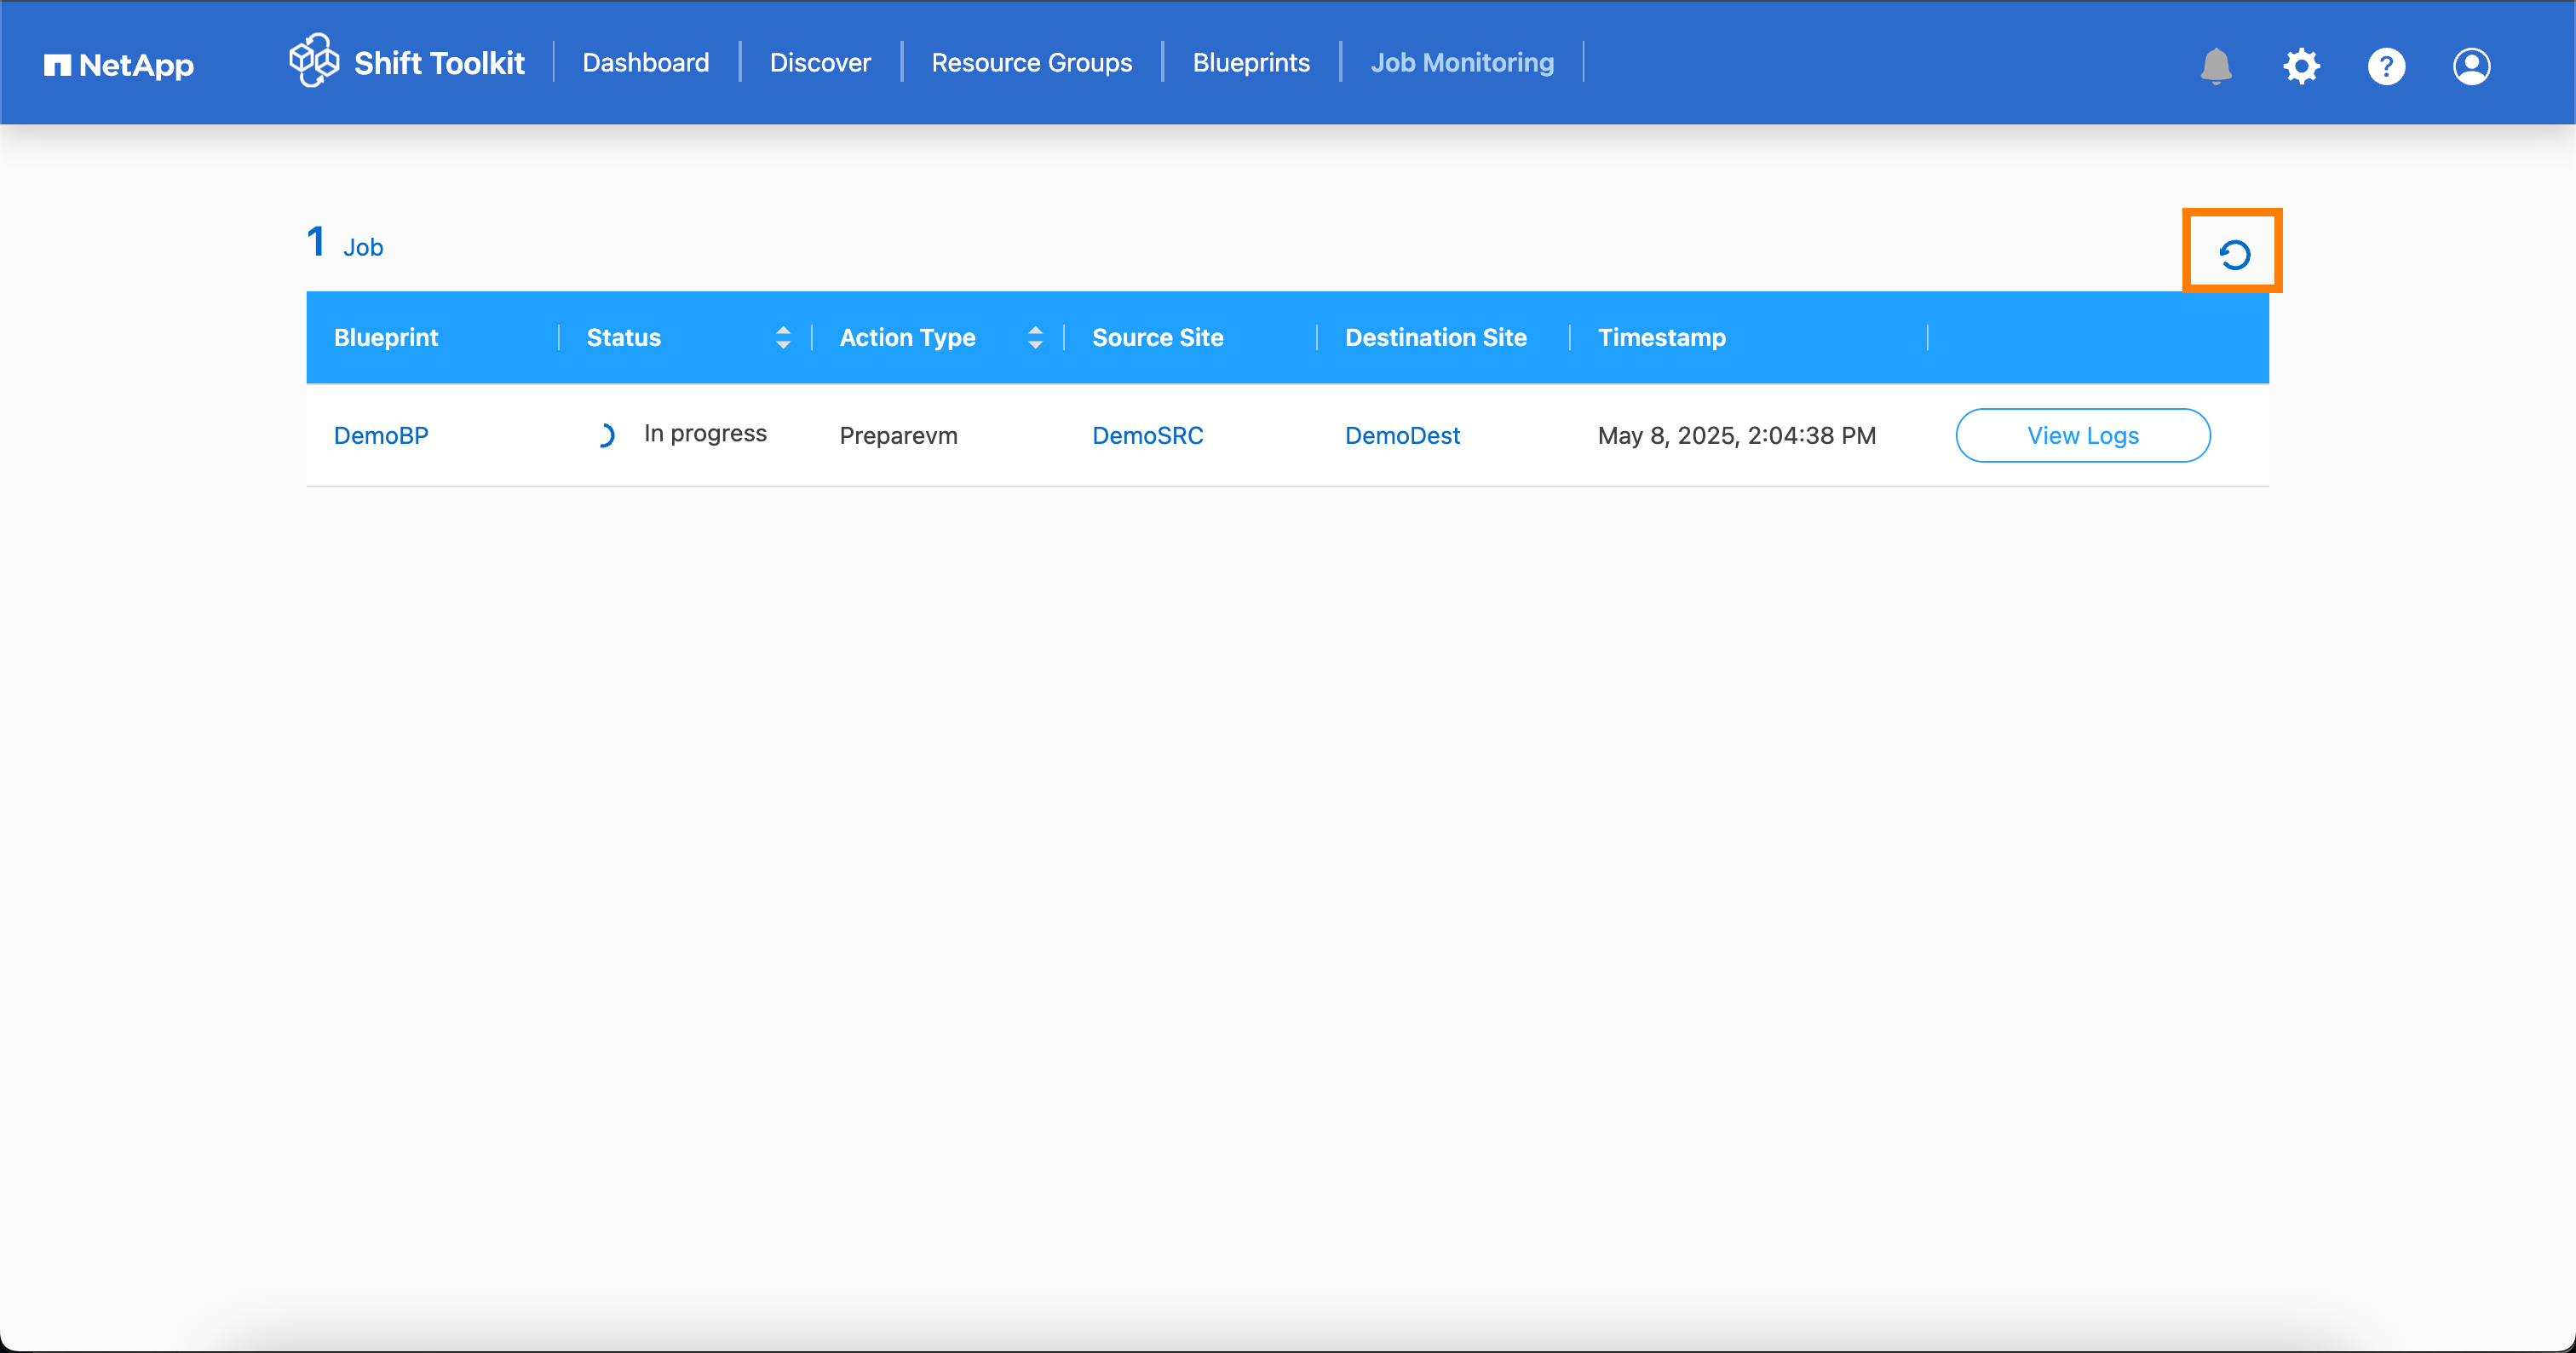The height and width of the screenshot is (1353, 2576).
Task: Switch to the Discover tab
Action: 820,62
